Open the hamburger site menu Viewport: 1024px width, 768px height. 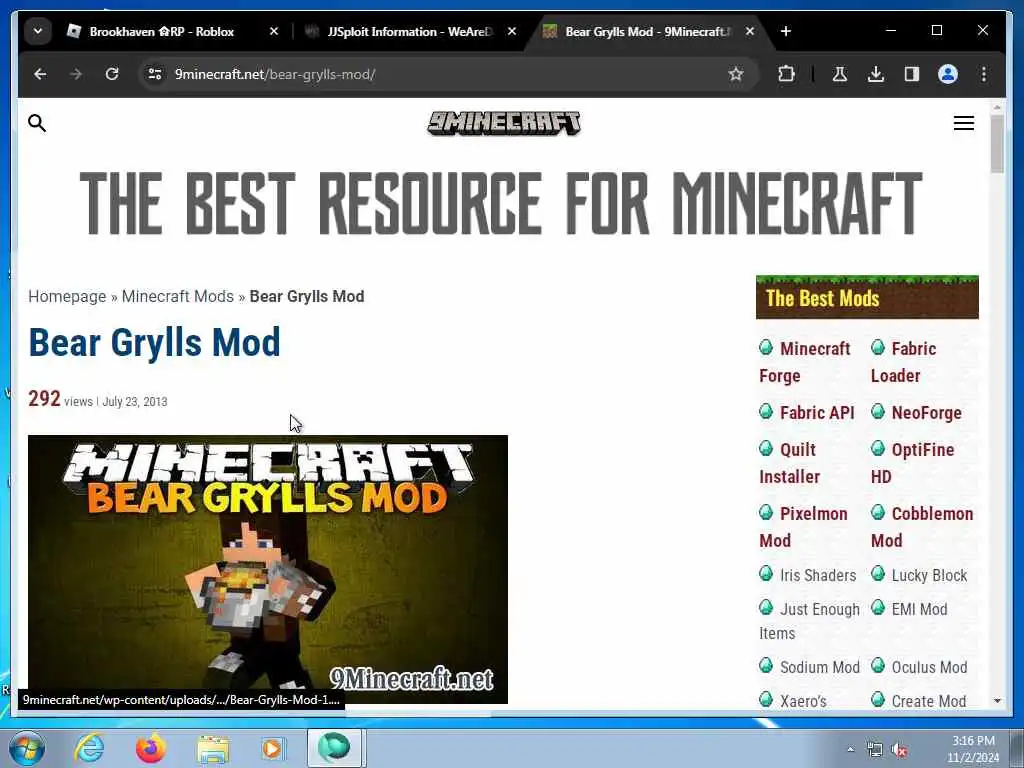point(963,123)
